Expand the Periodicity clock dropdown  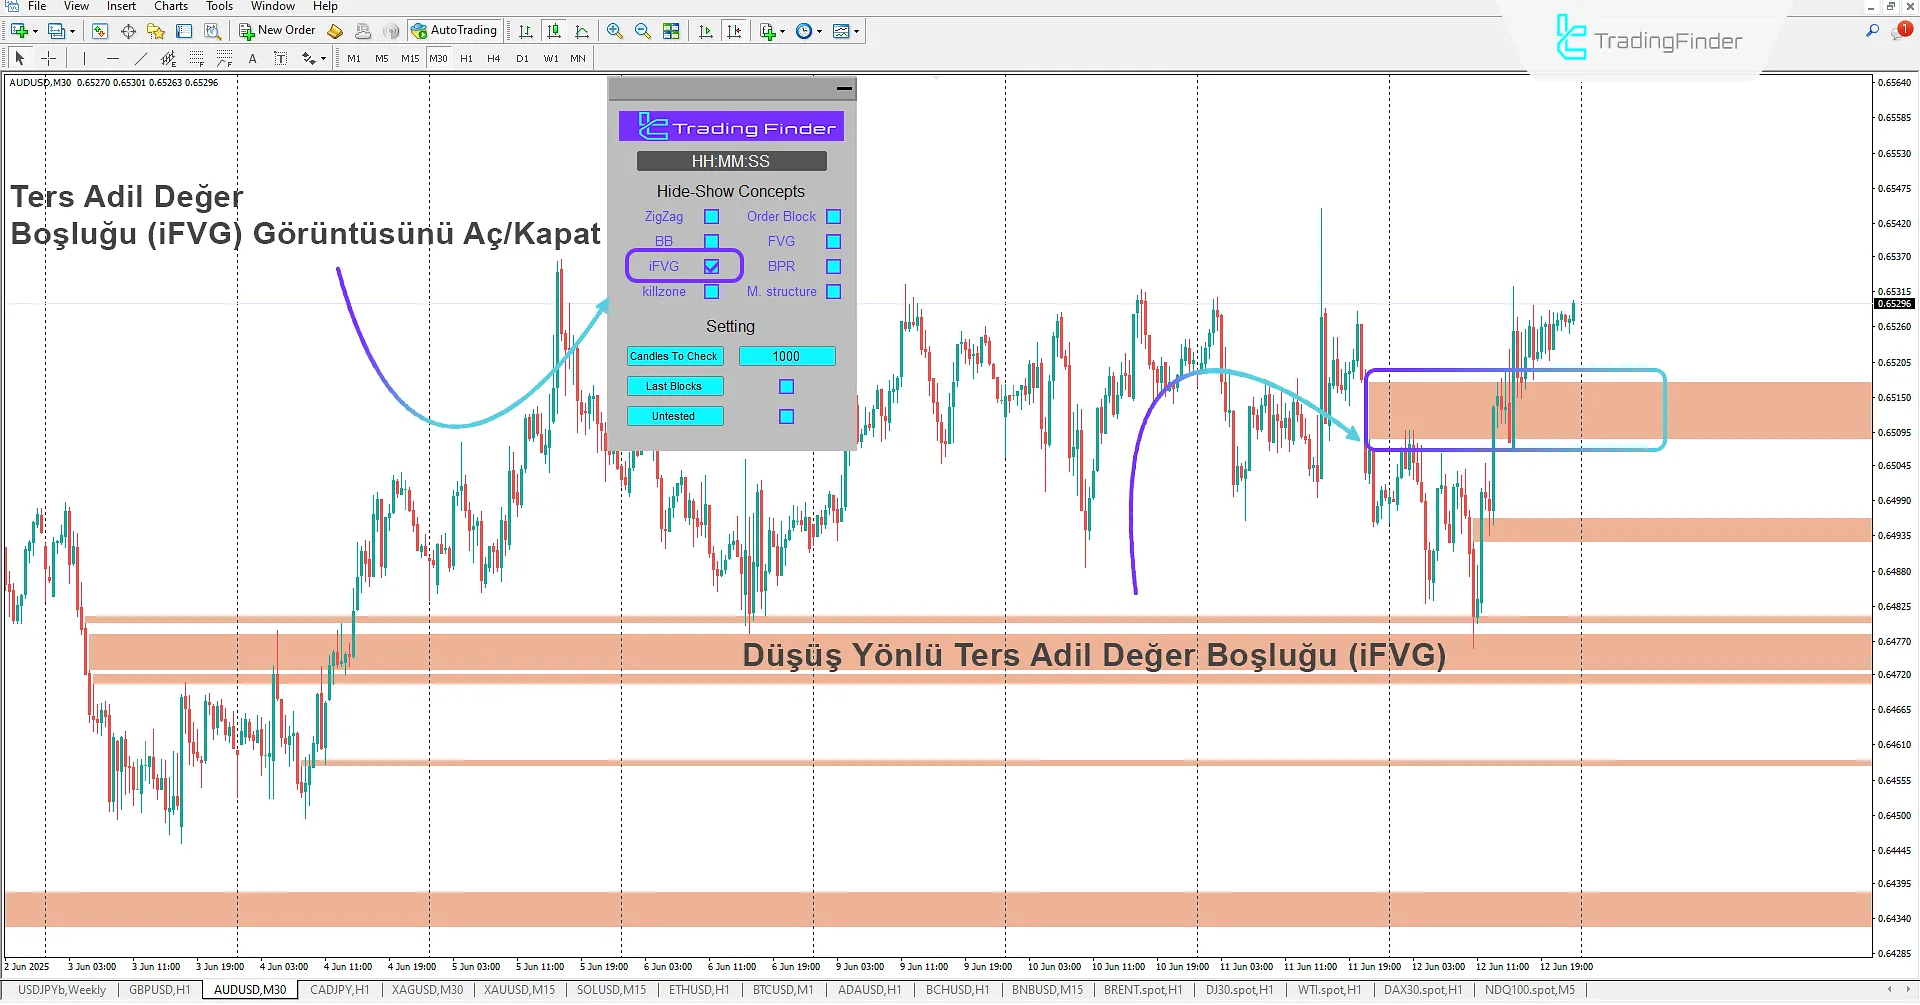820,32
